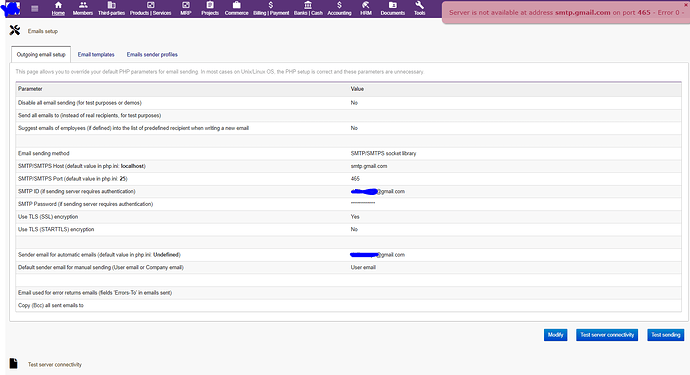Open the Home menu icon
This screenshot has width=690, height=375.
[58, 5]
